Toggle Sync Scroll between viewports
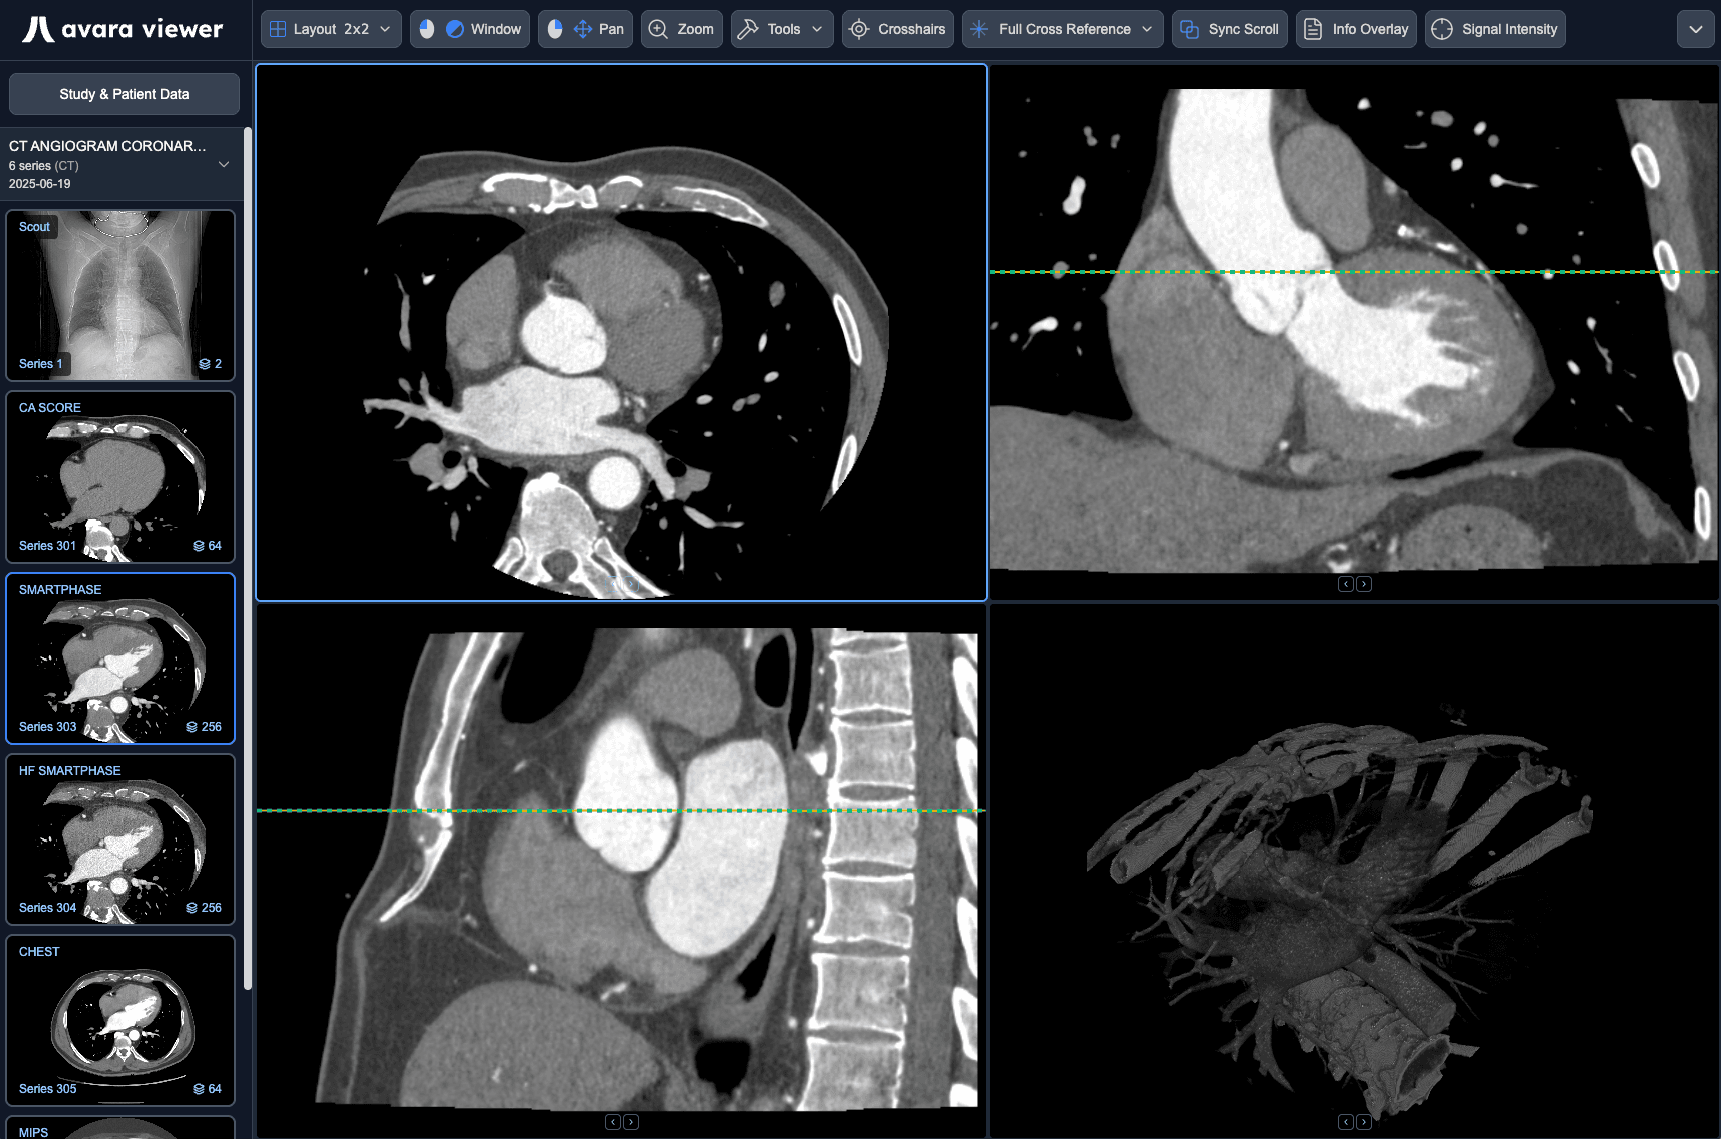 pos(1229,29)
